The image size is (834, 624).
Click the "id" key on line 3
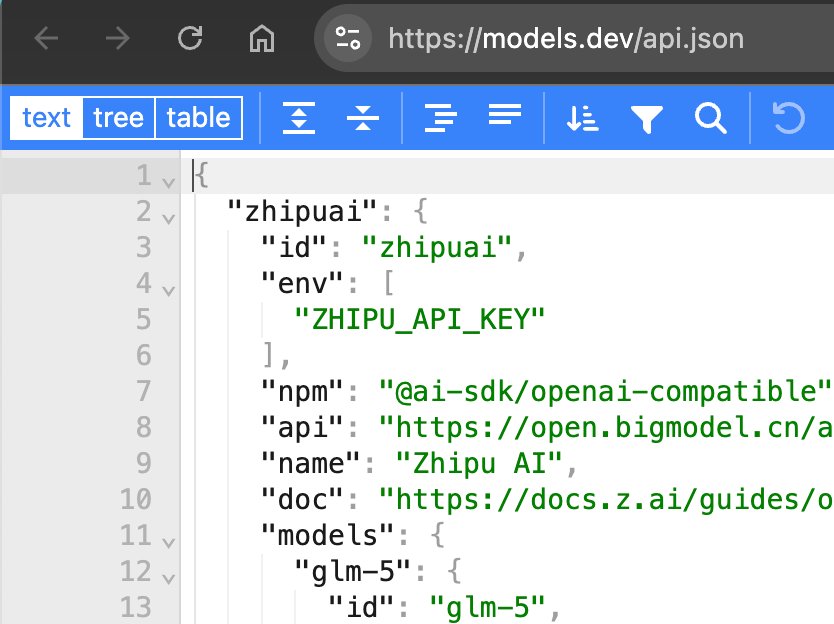pos(294,247)
